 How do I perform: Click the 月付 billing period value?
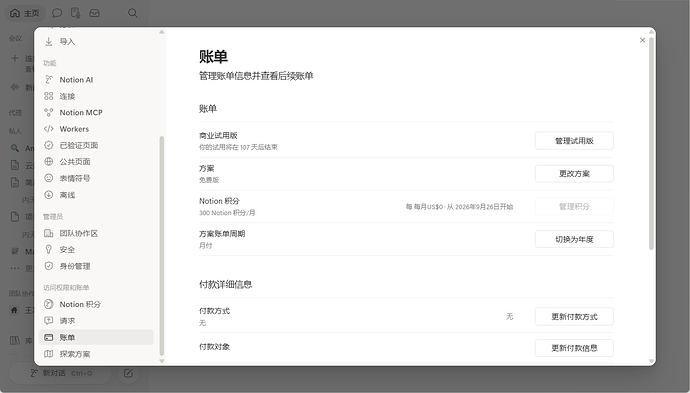point(206,245)
